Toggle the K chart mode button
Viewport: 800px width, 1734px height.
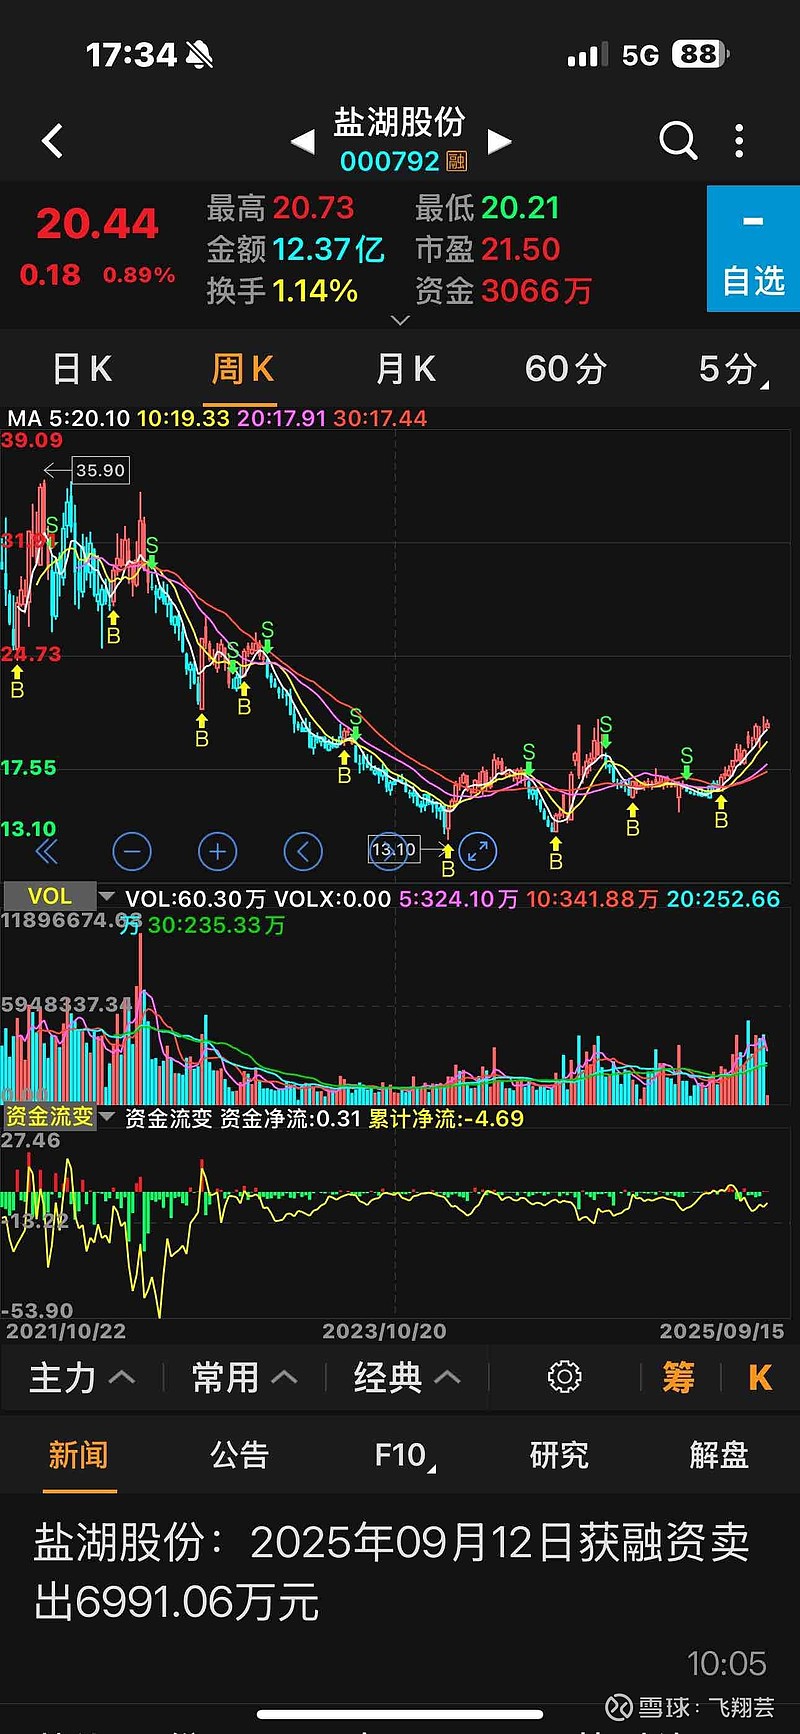pyautogui.click(x=760, y=1378)
